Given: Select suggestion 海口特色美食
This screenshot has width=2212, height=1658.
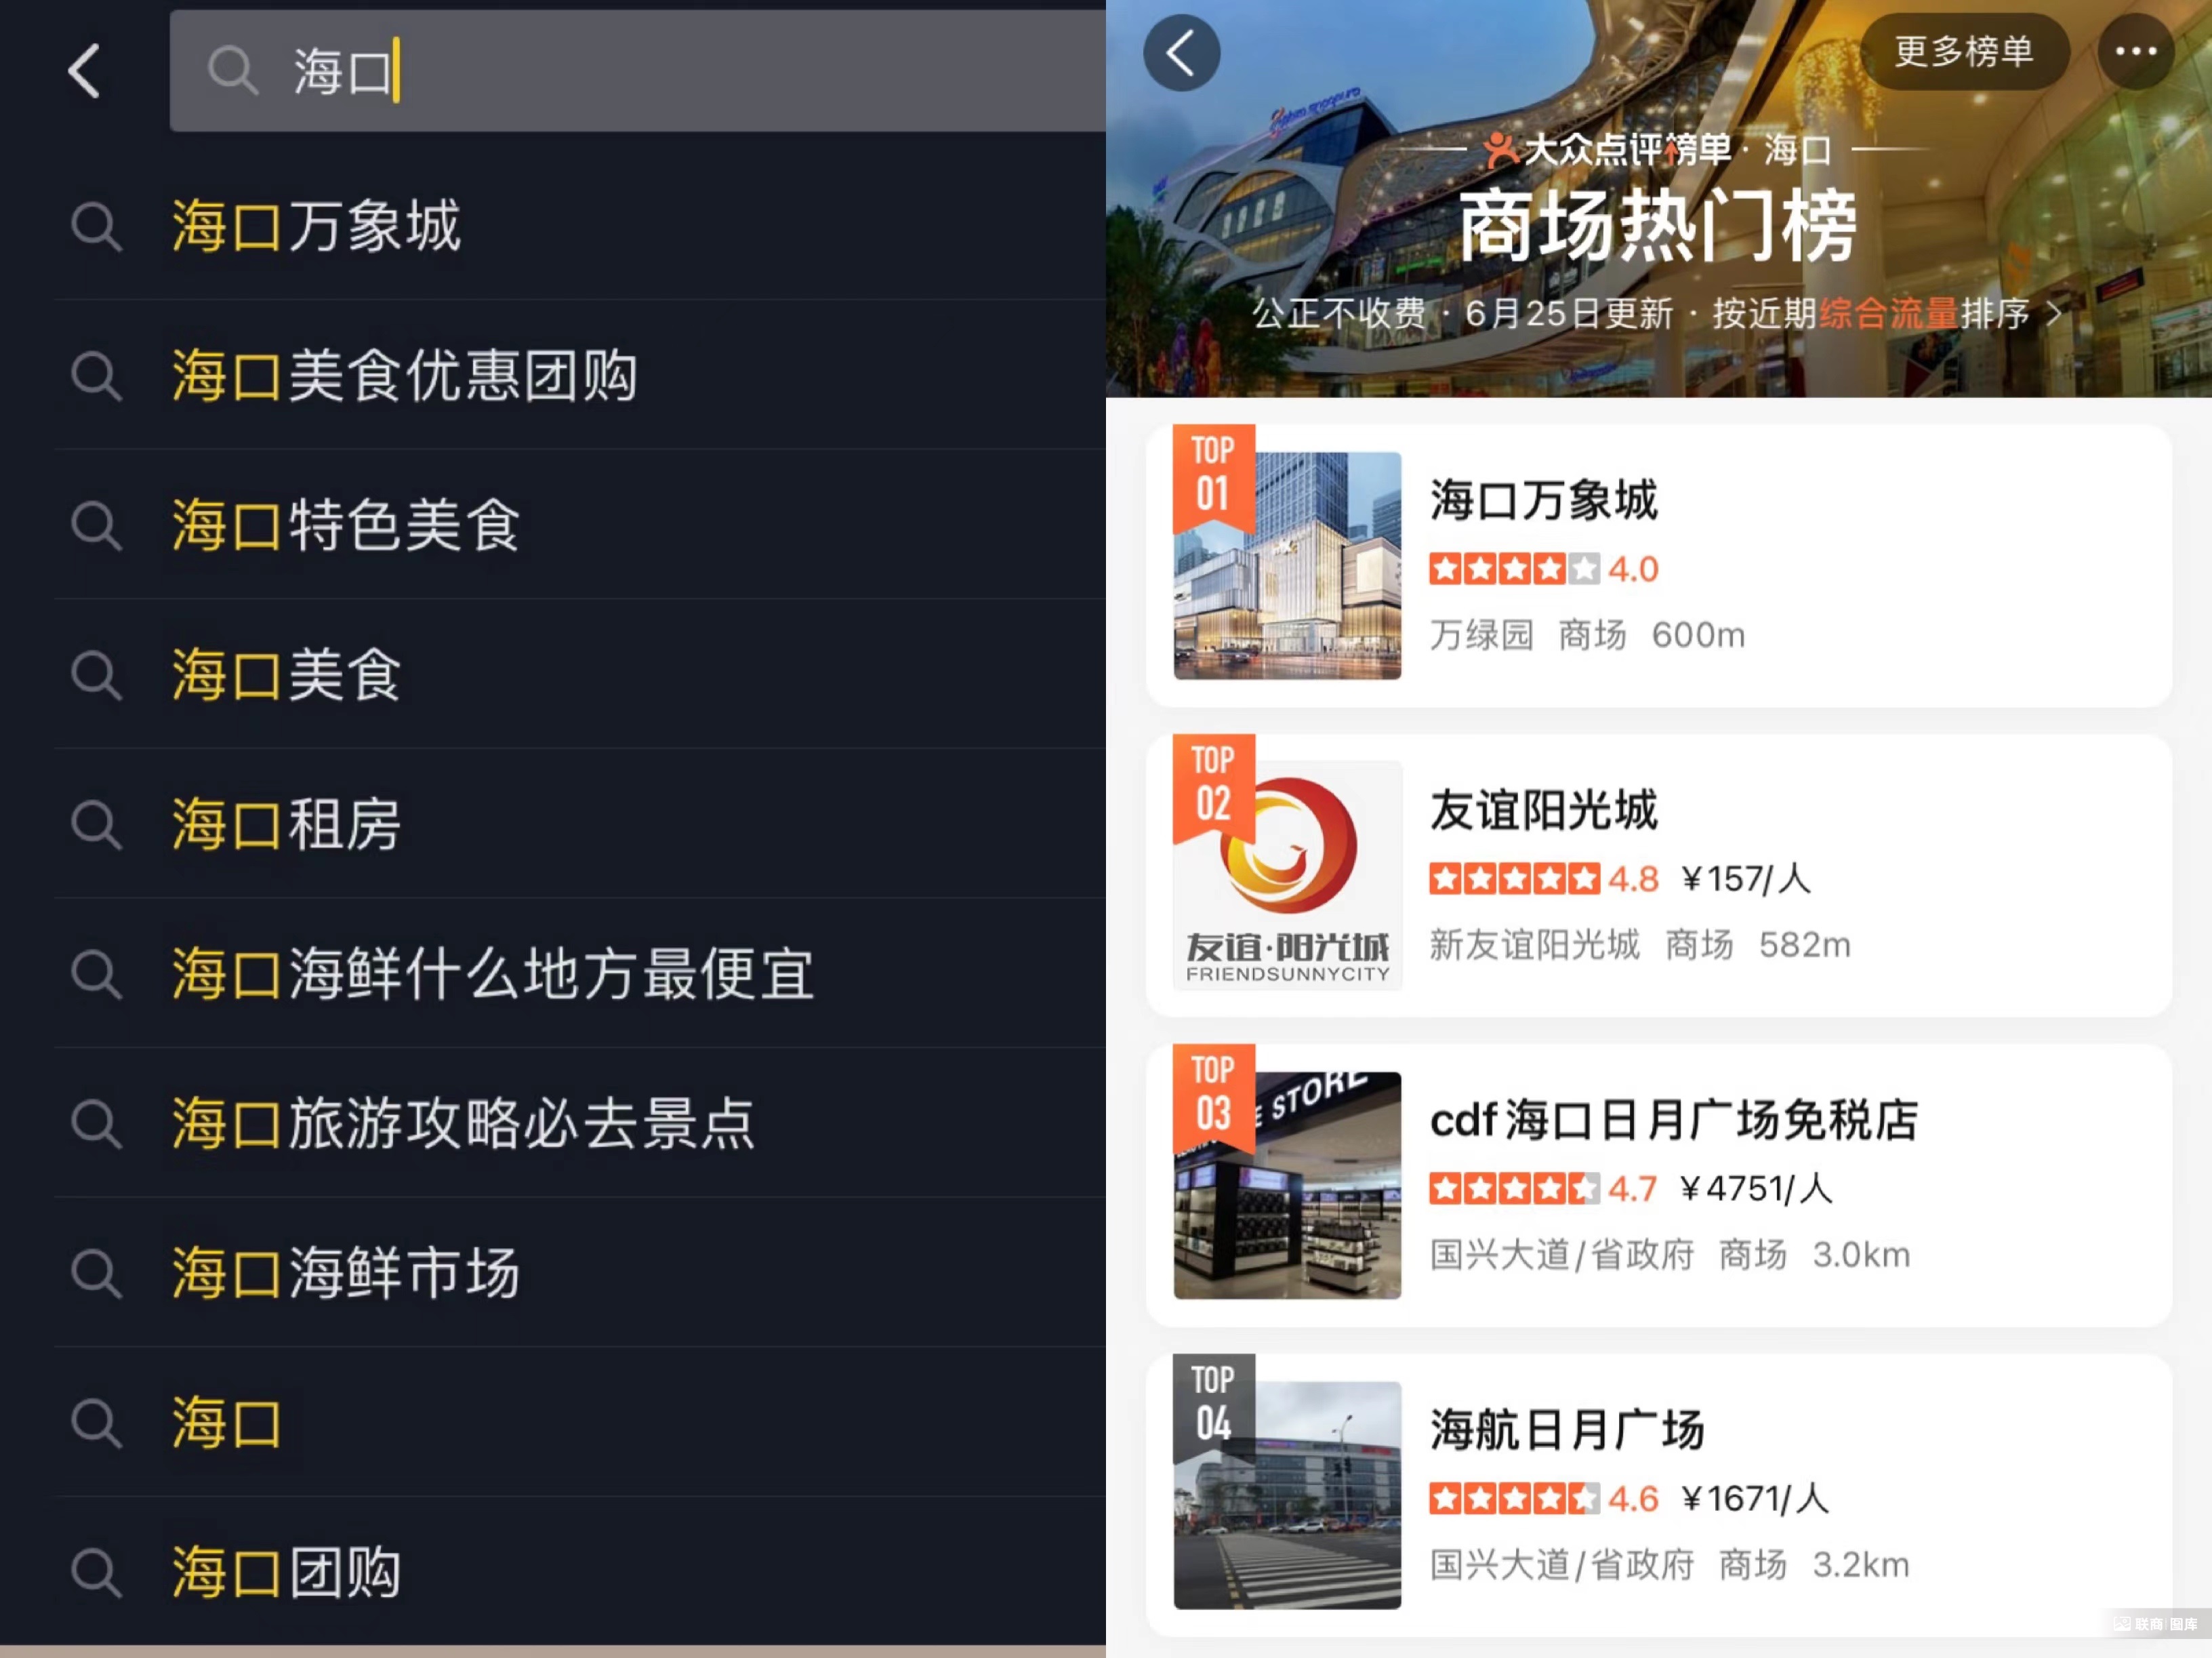Looking at the screenshot, I should click(346, 525).
